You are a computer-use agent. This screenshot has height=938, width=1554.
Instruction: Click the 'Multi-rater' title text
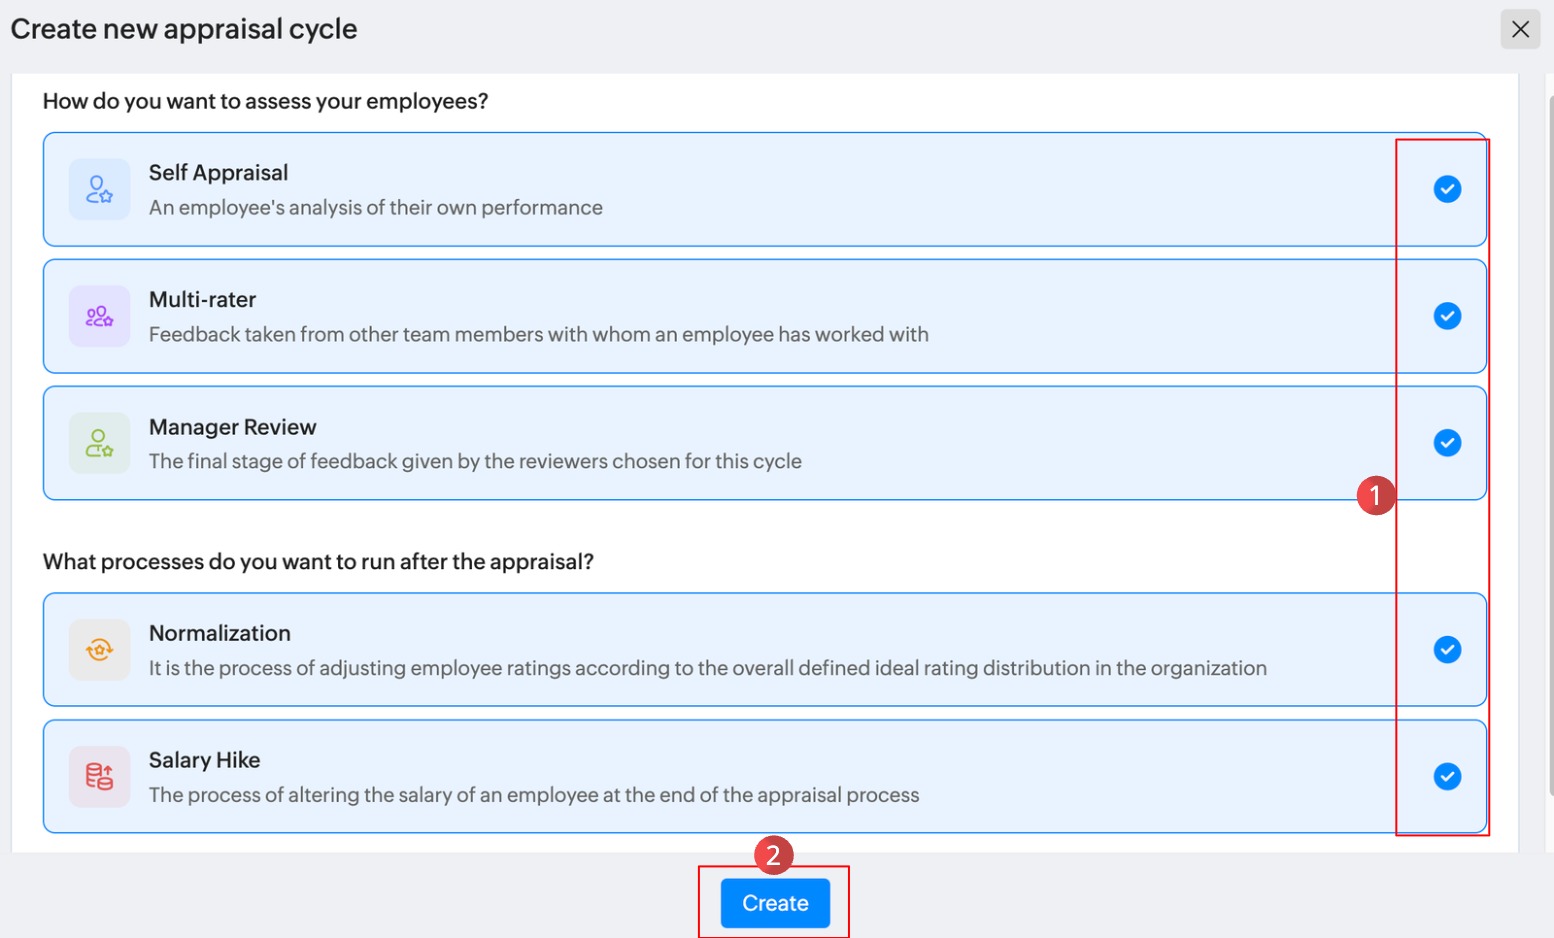click(x=202, y=299)
